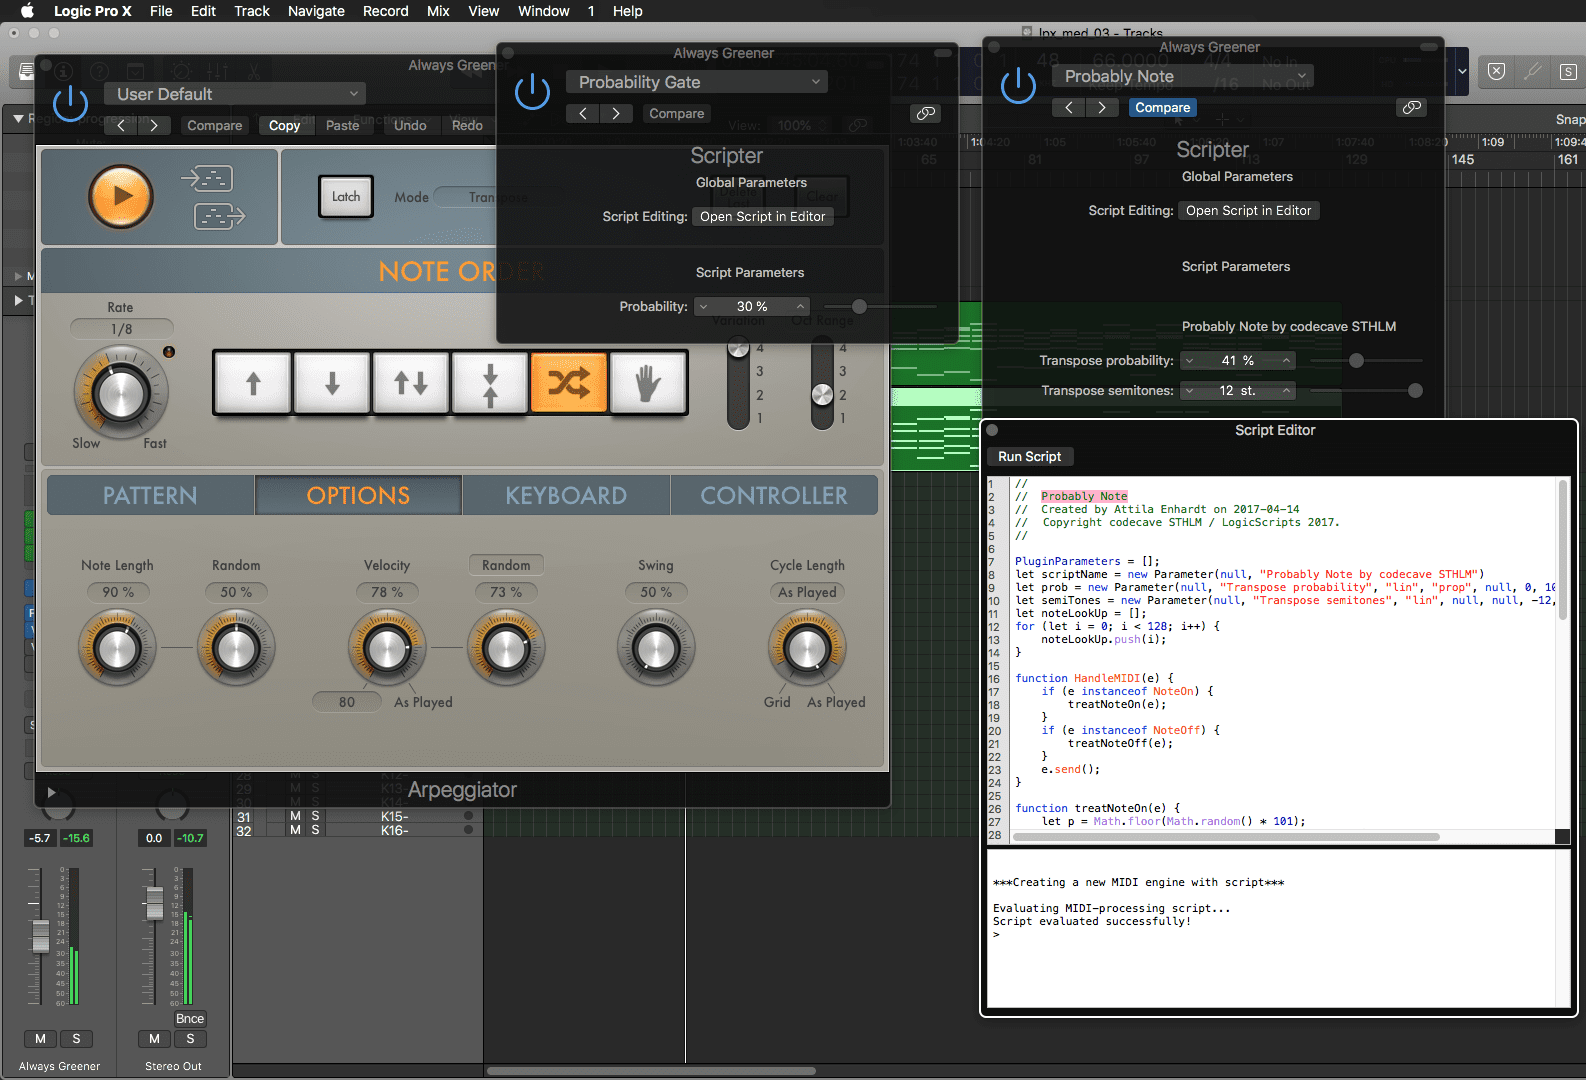This screenshot has width=1586, height=1080.
Task: Open the User Default preset dropdown
Action: coord(235,94)
